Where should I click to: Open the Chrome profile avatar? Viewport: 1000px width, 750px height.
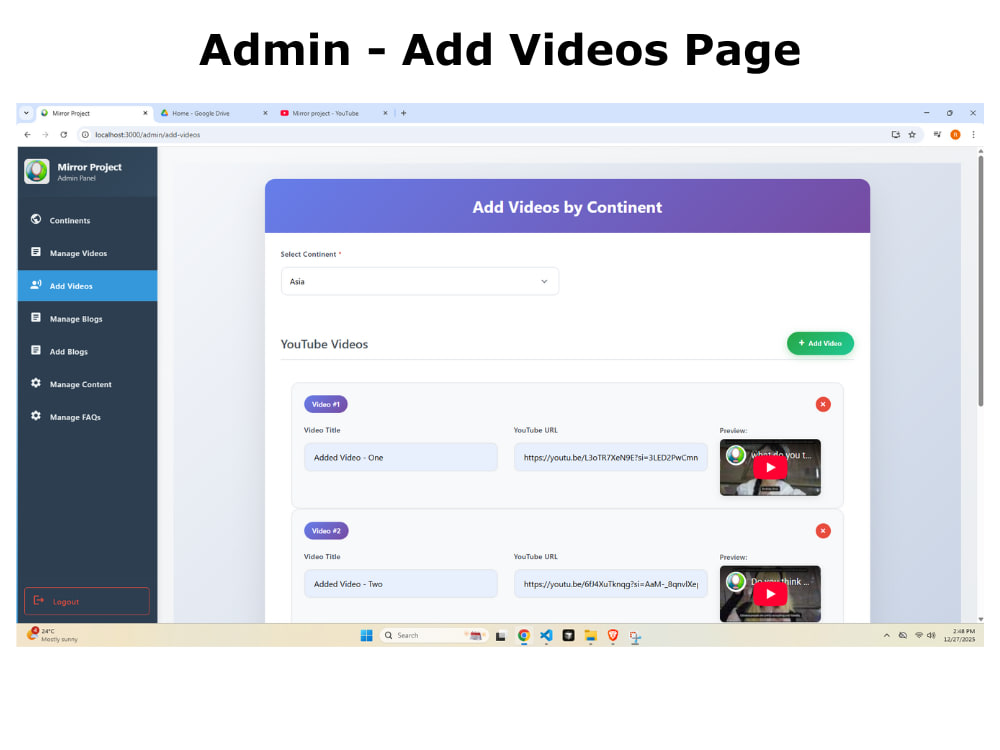pyautogui.click(x=955, y=135)
